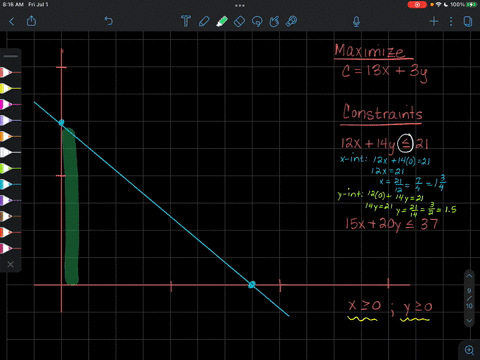Tap the handle atop the pens toolbox
480x360 pixels.
click(x=11, y=56)
